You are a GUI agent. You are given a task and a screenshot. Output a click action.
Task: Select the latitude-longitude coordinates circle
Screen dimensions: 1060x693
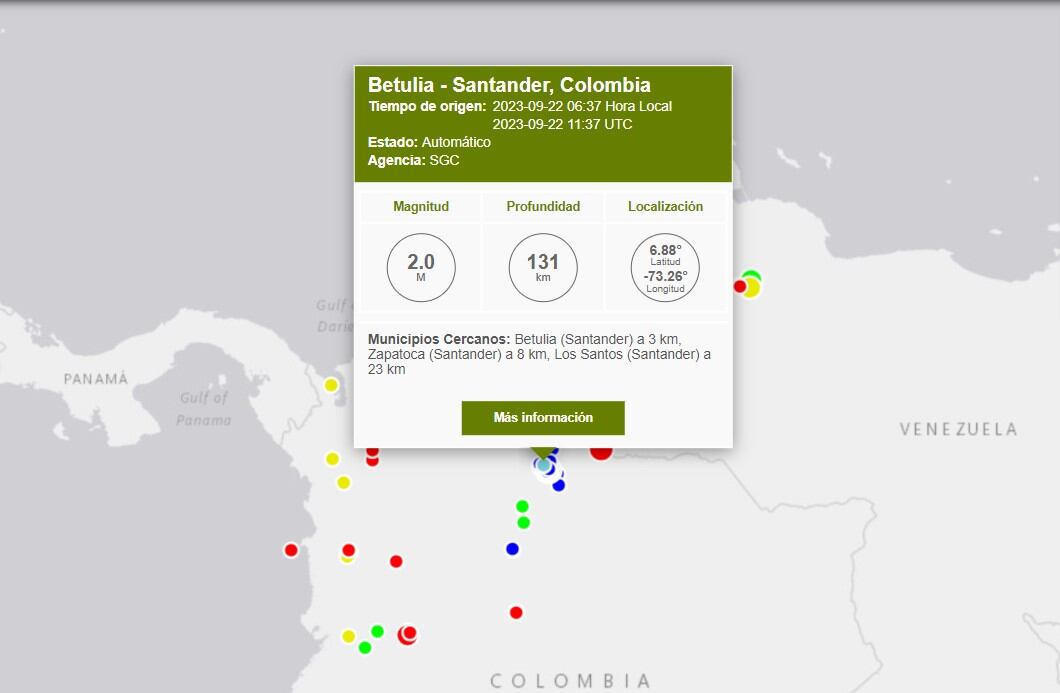pos(665,267)
